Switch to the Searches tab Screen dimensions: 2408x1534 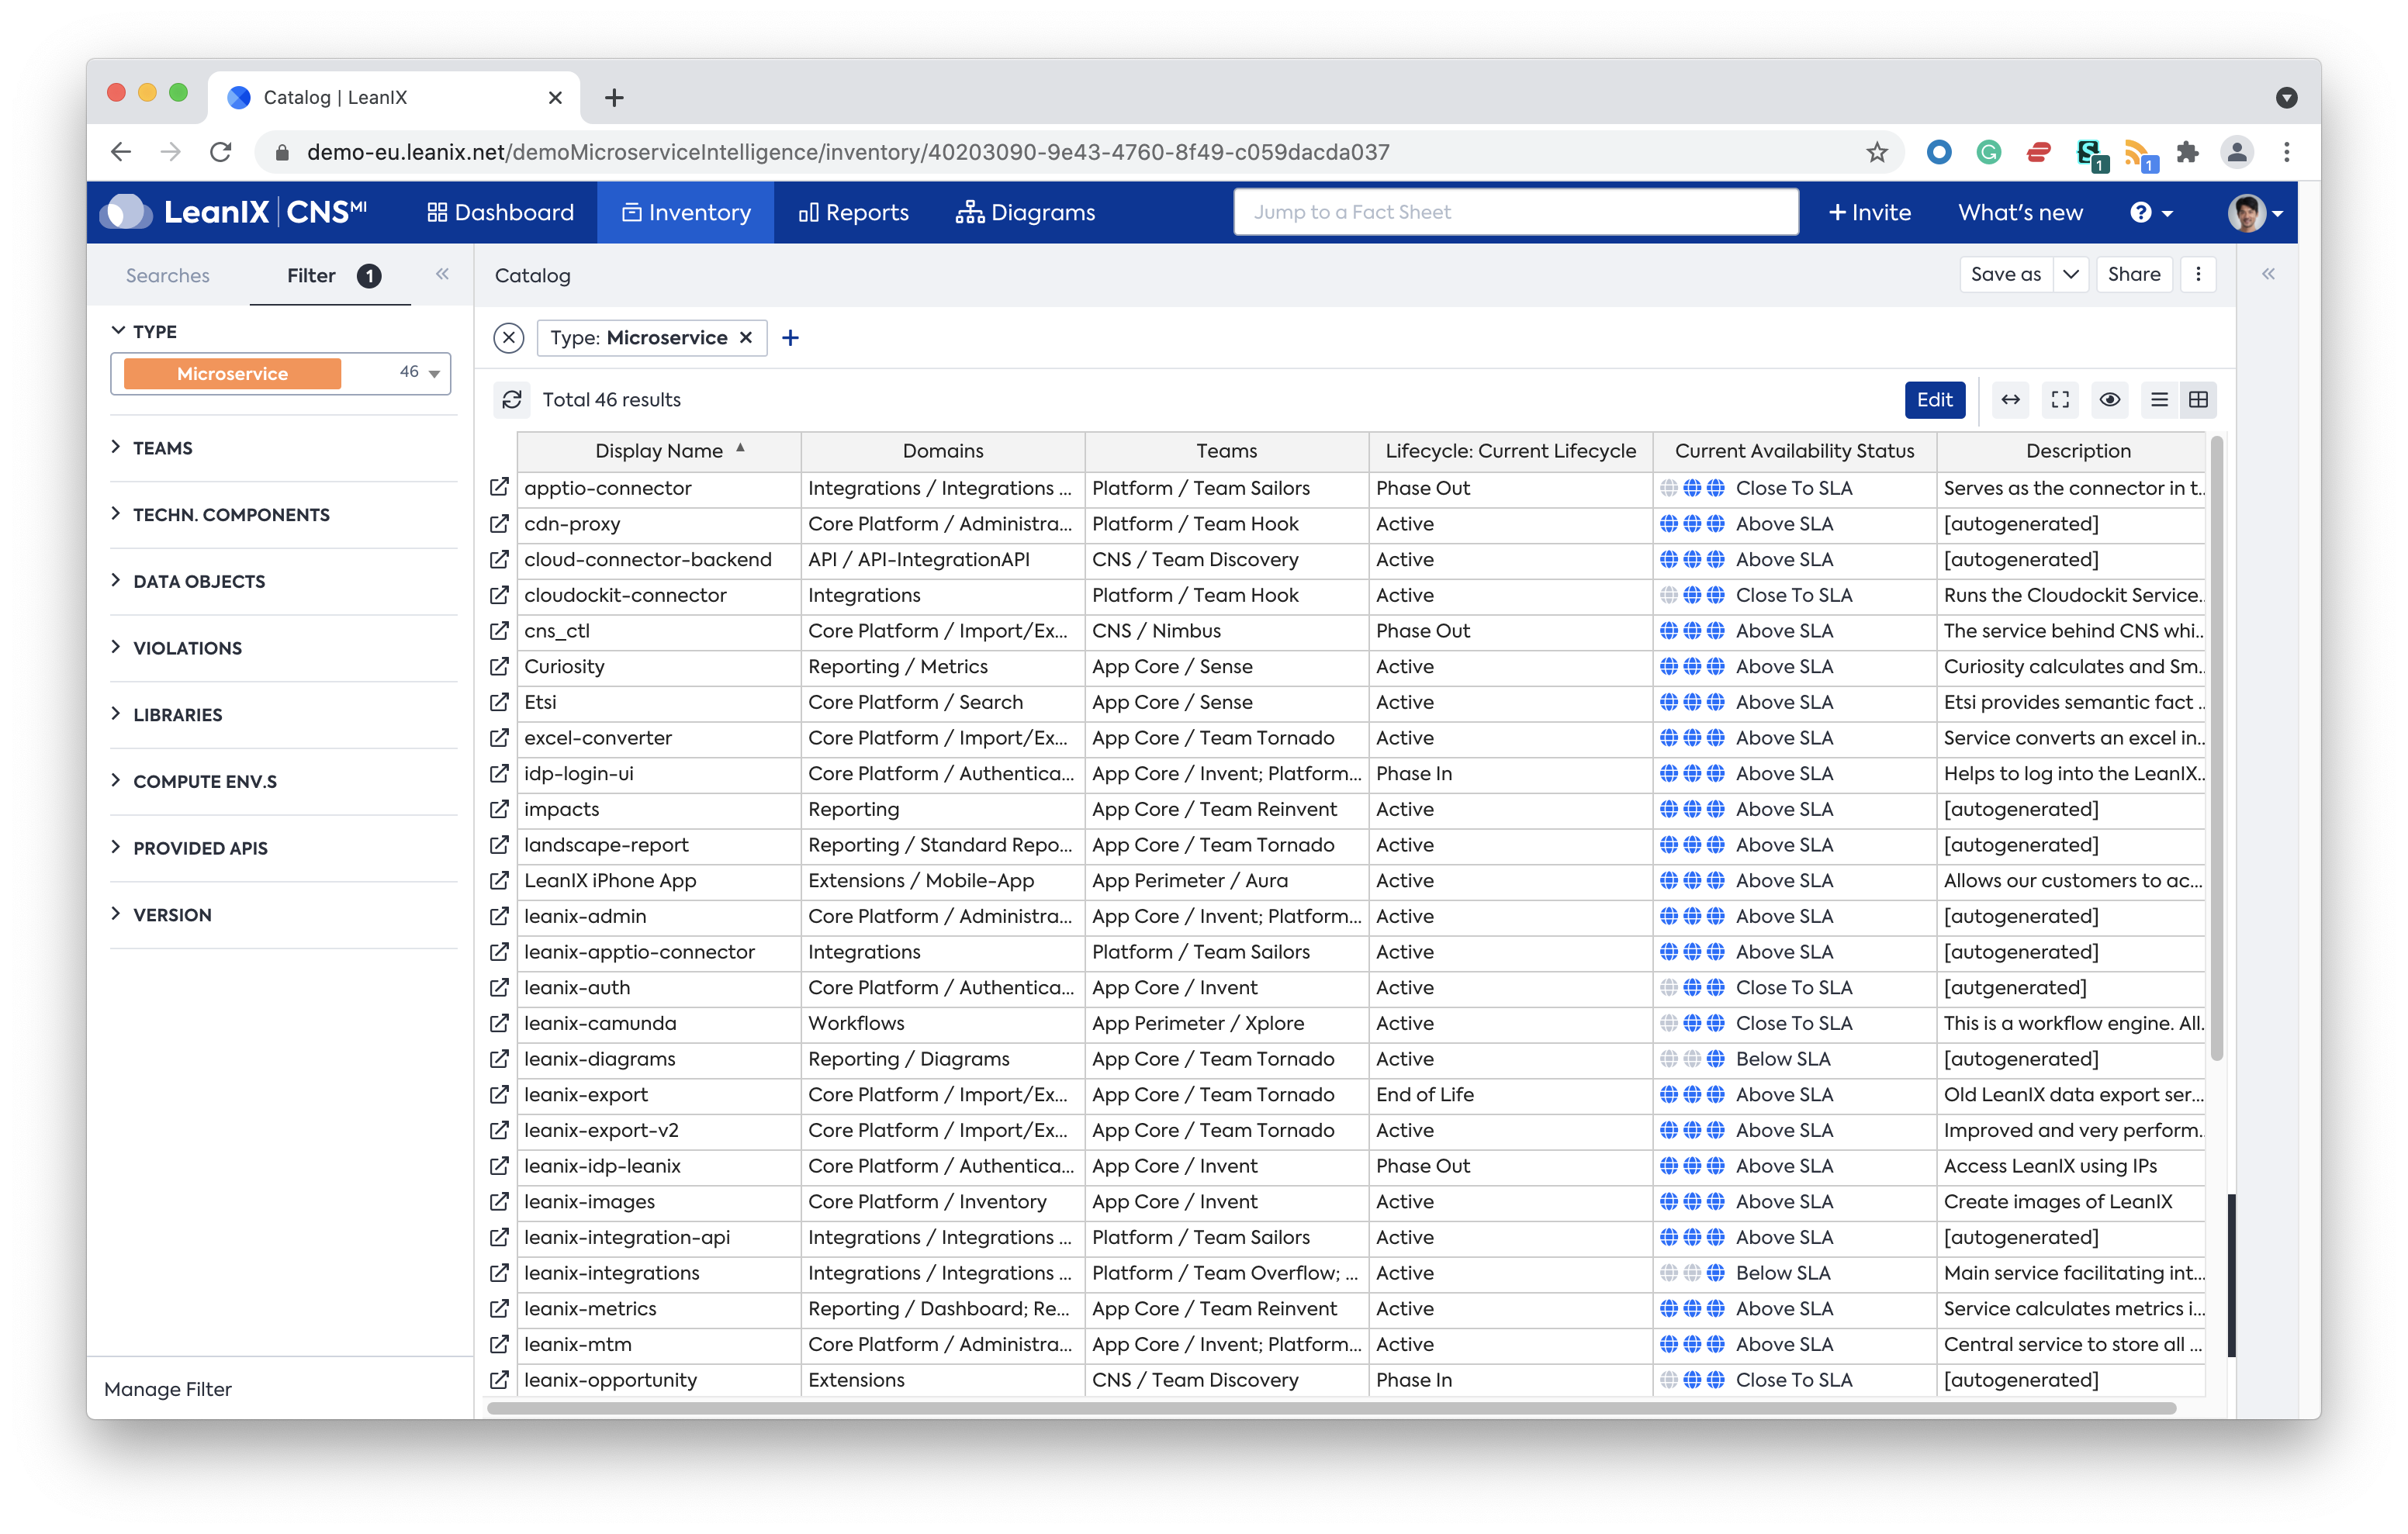(167, 275)
